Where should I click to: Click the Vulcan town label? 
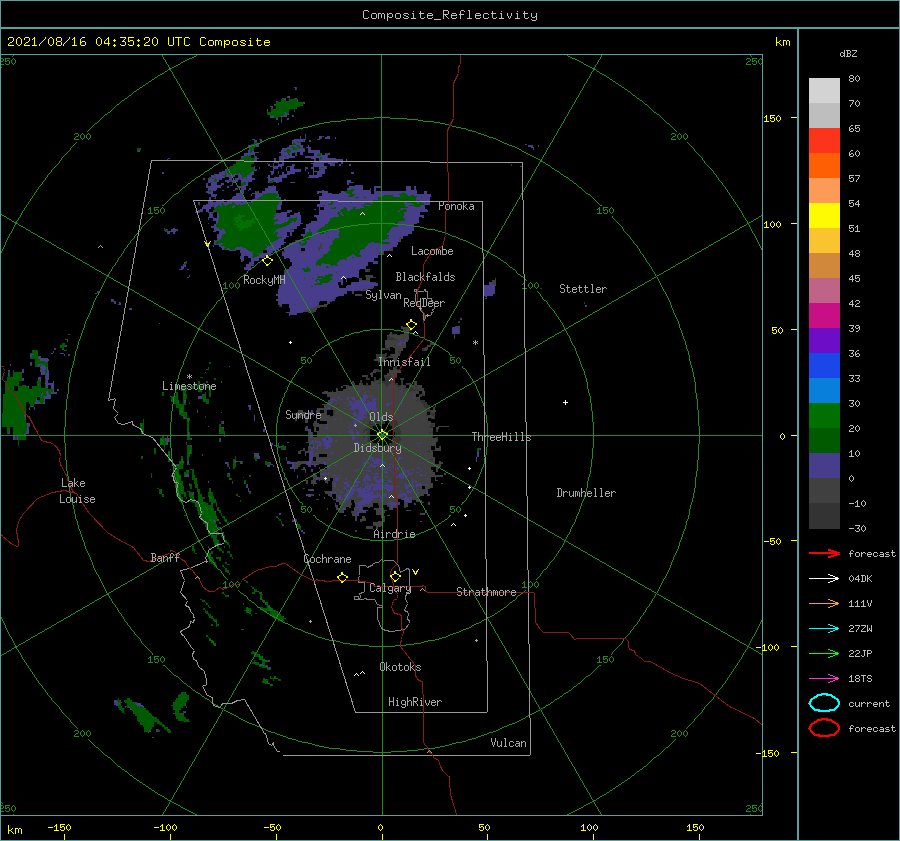coord(509,743)
